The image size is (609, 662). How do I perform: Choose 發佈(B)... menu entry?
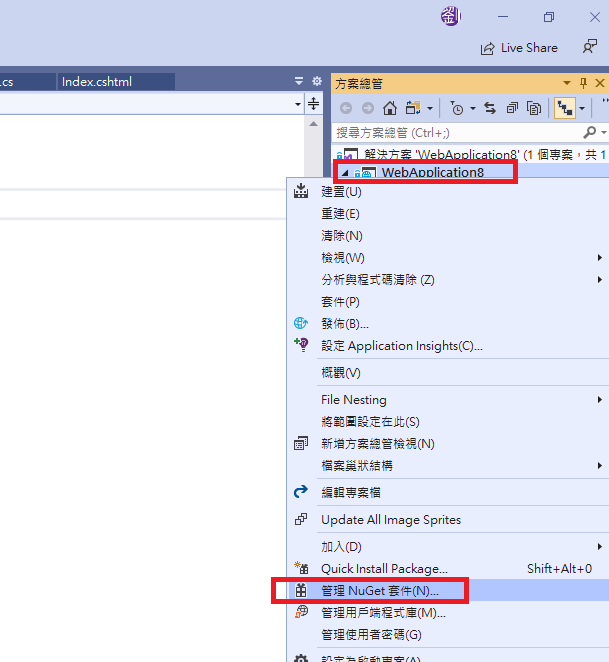(x=448, y=324)
